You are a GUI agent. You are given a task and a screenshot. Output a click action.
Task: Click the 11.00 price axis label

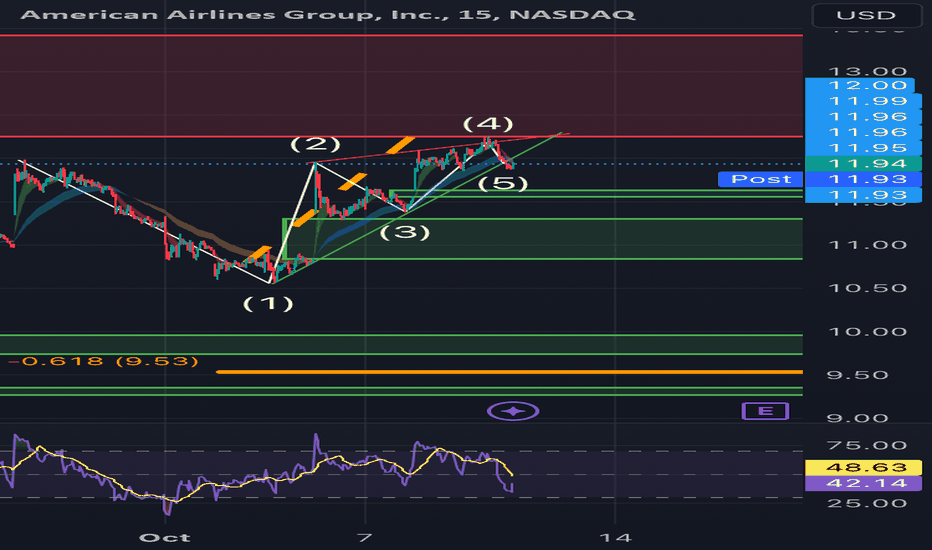(867, 245)
